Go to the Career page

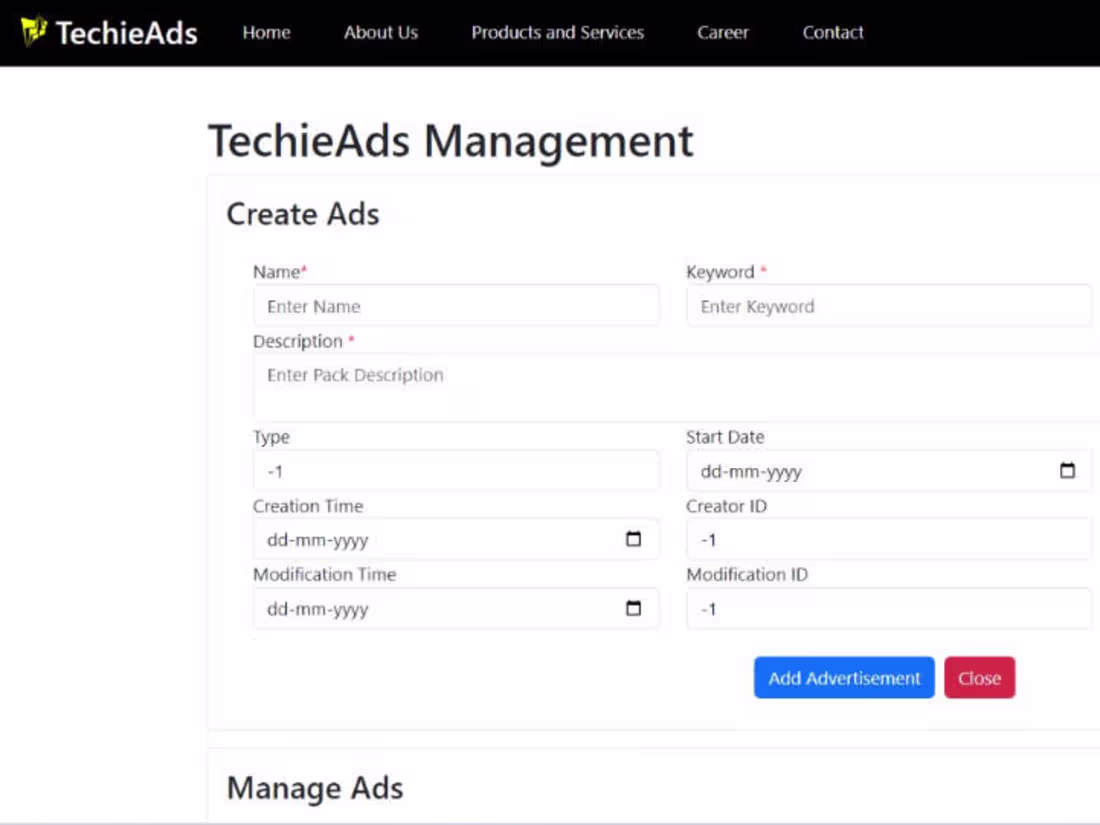[x=722, y=32]
